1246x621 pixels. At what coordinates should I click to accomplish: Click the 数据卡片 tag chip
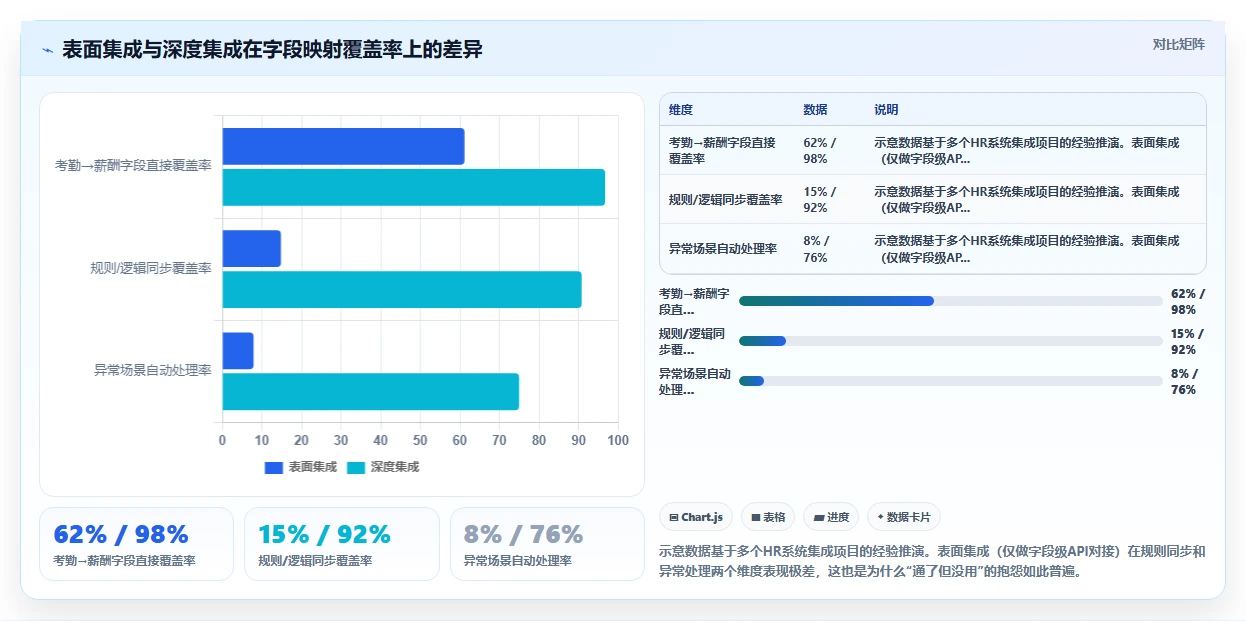pyautogui.click(x=904, y=517)
